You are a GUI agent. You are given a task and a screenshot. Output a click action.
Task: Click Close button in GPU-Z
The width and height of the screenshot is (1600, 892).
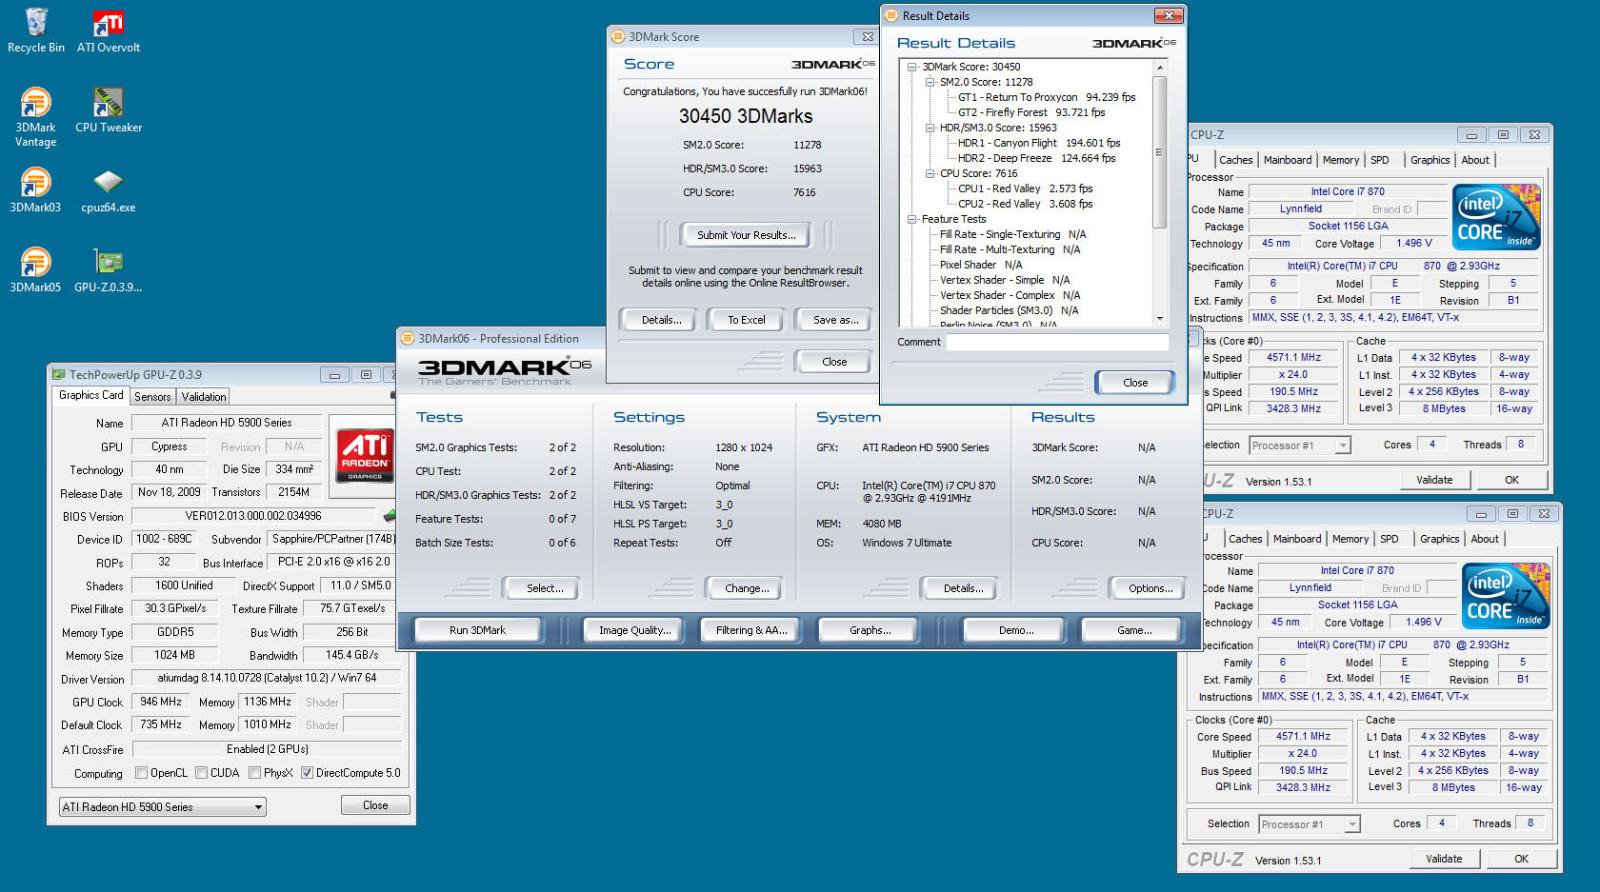coord(375,805)
